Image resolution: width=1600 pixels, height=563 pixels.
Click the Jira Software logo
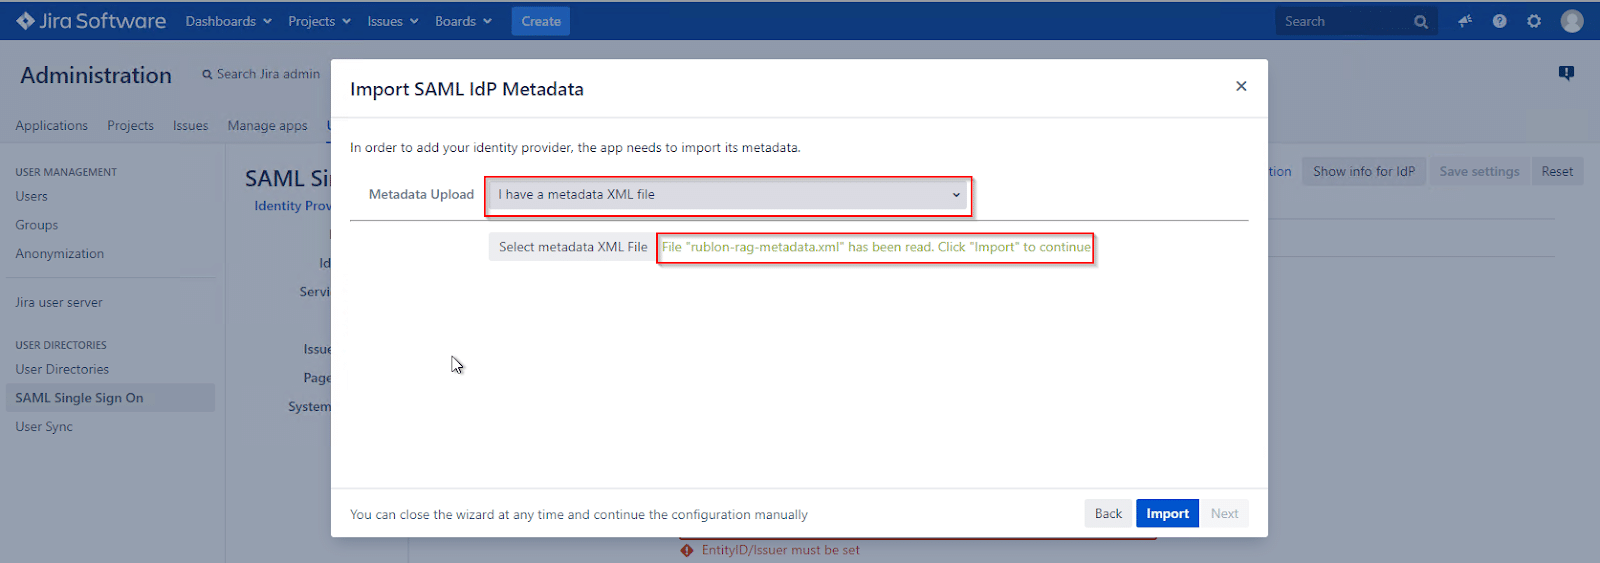pyautogui.click(x=91, y=21)
